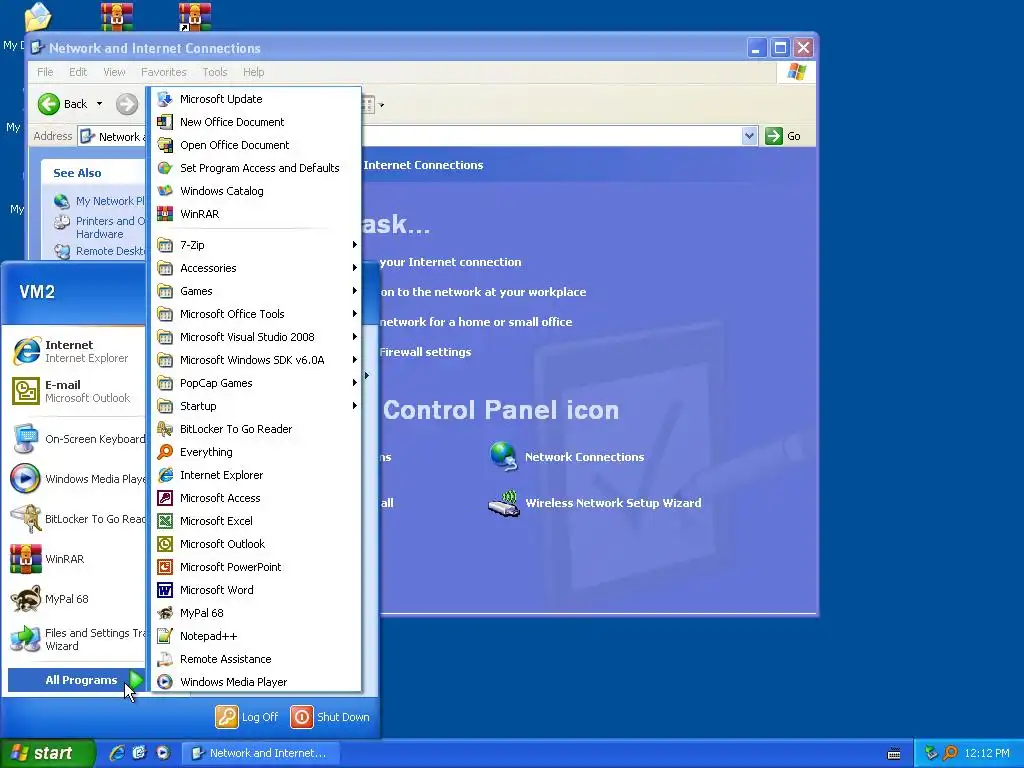Image resolution: width=1024 pixels, height=768 pixels.
Task: Click the Go button beside the address bar
Action: (x=783, y=136)
